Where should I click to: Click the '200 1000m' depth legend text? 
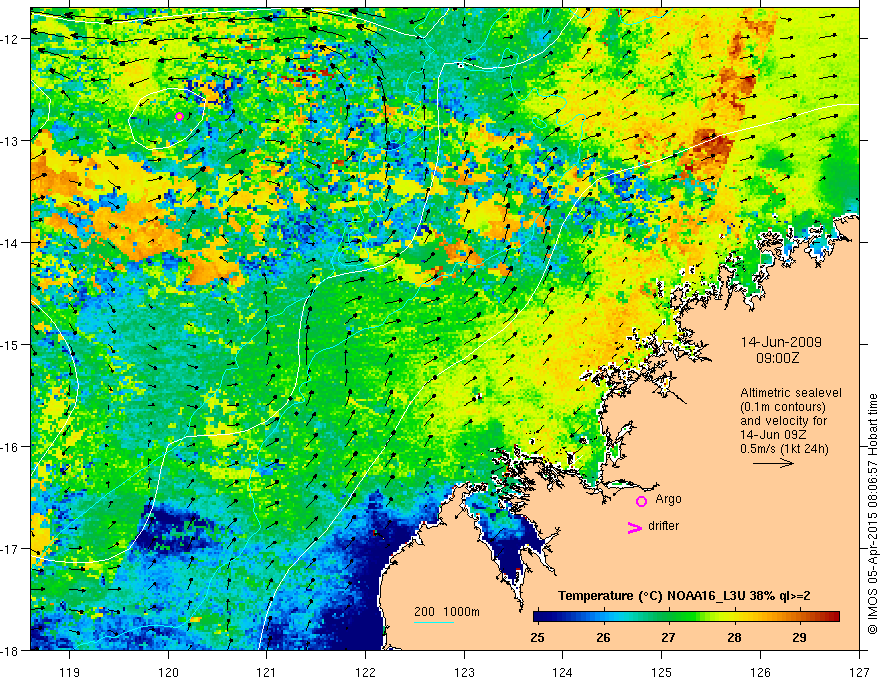(447, 612)
